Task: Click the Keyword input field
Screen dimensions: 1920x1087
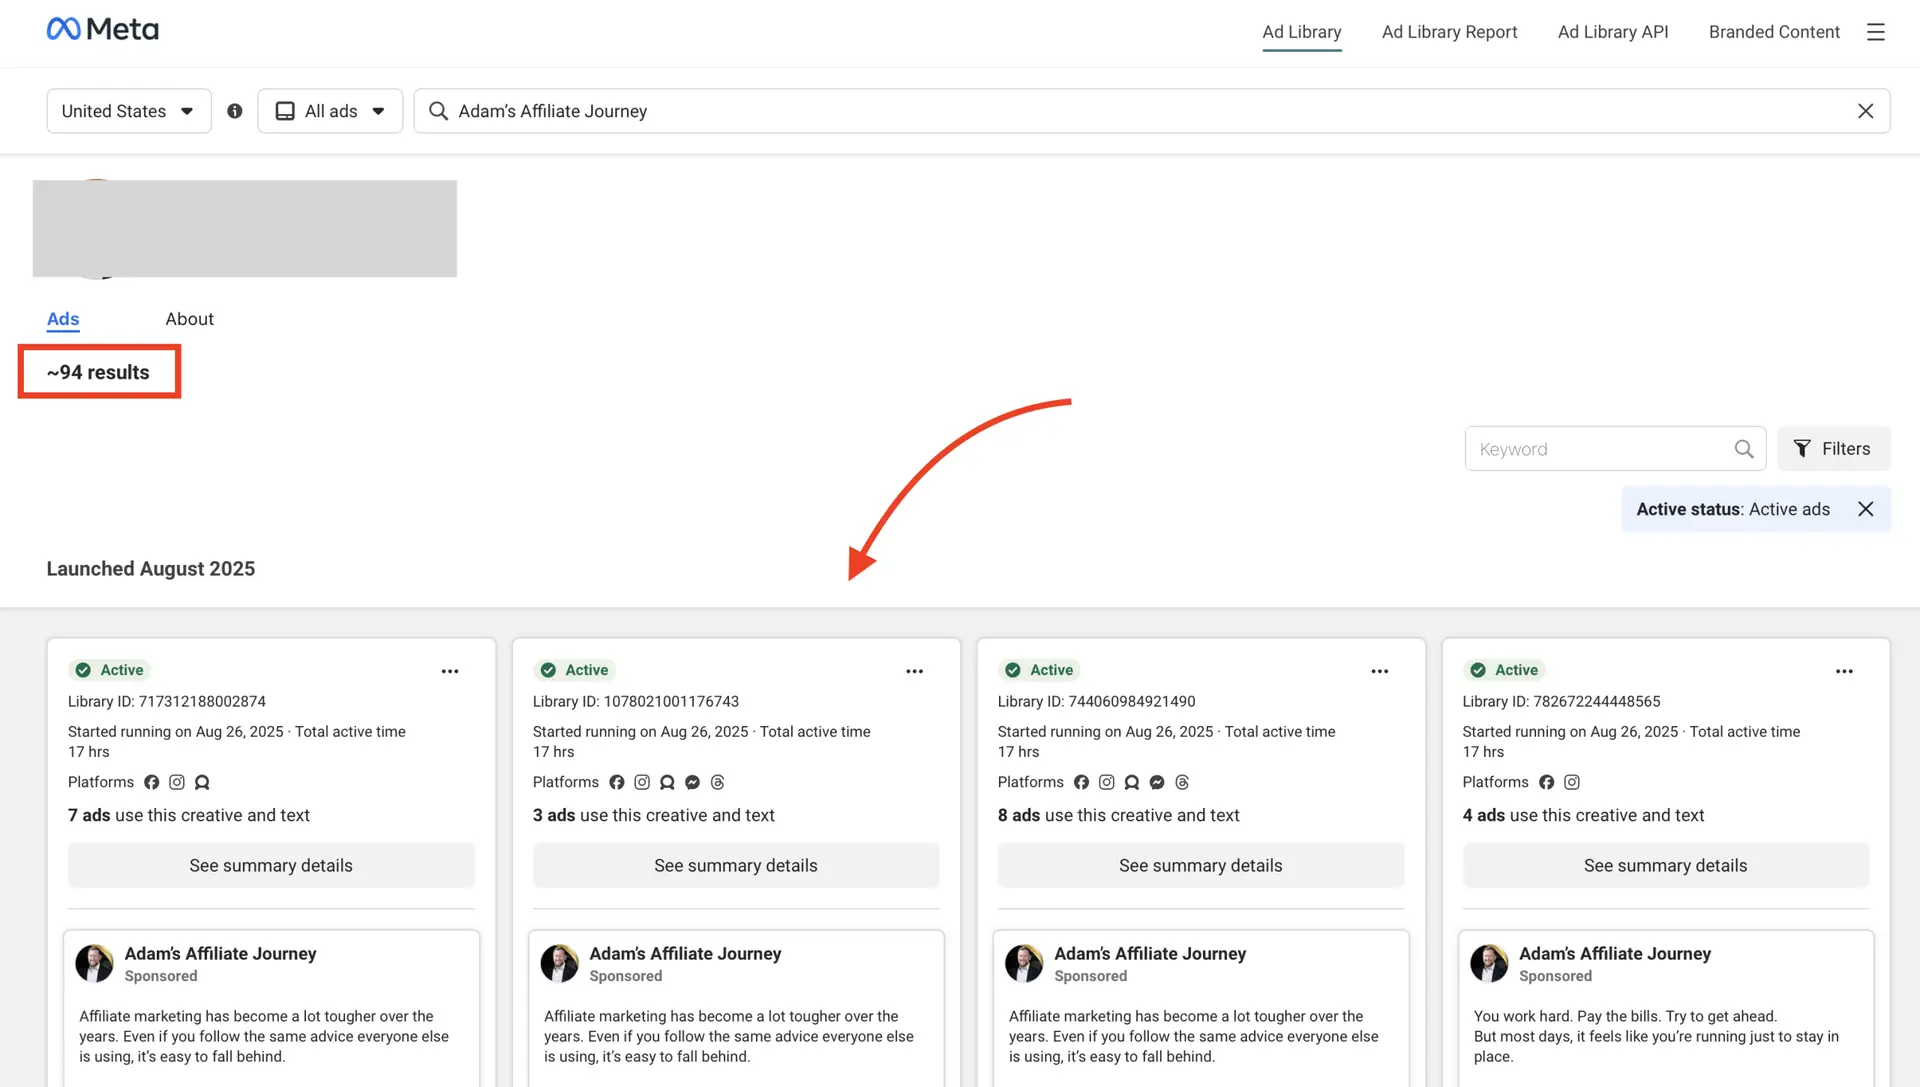Action: (x=1600, y=449)
